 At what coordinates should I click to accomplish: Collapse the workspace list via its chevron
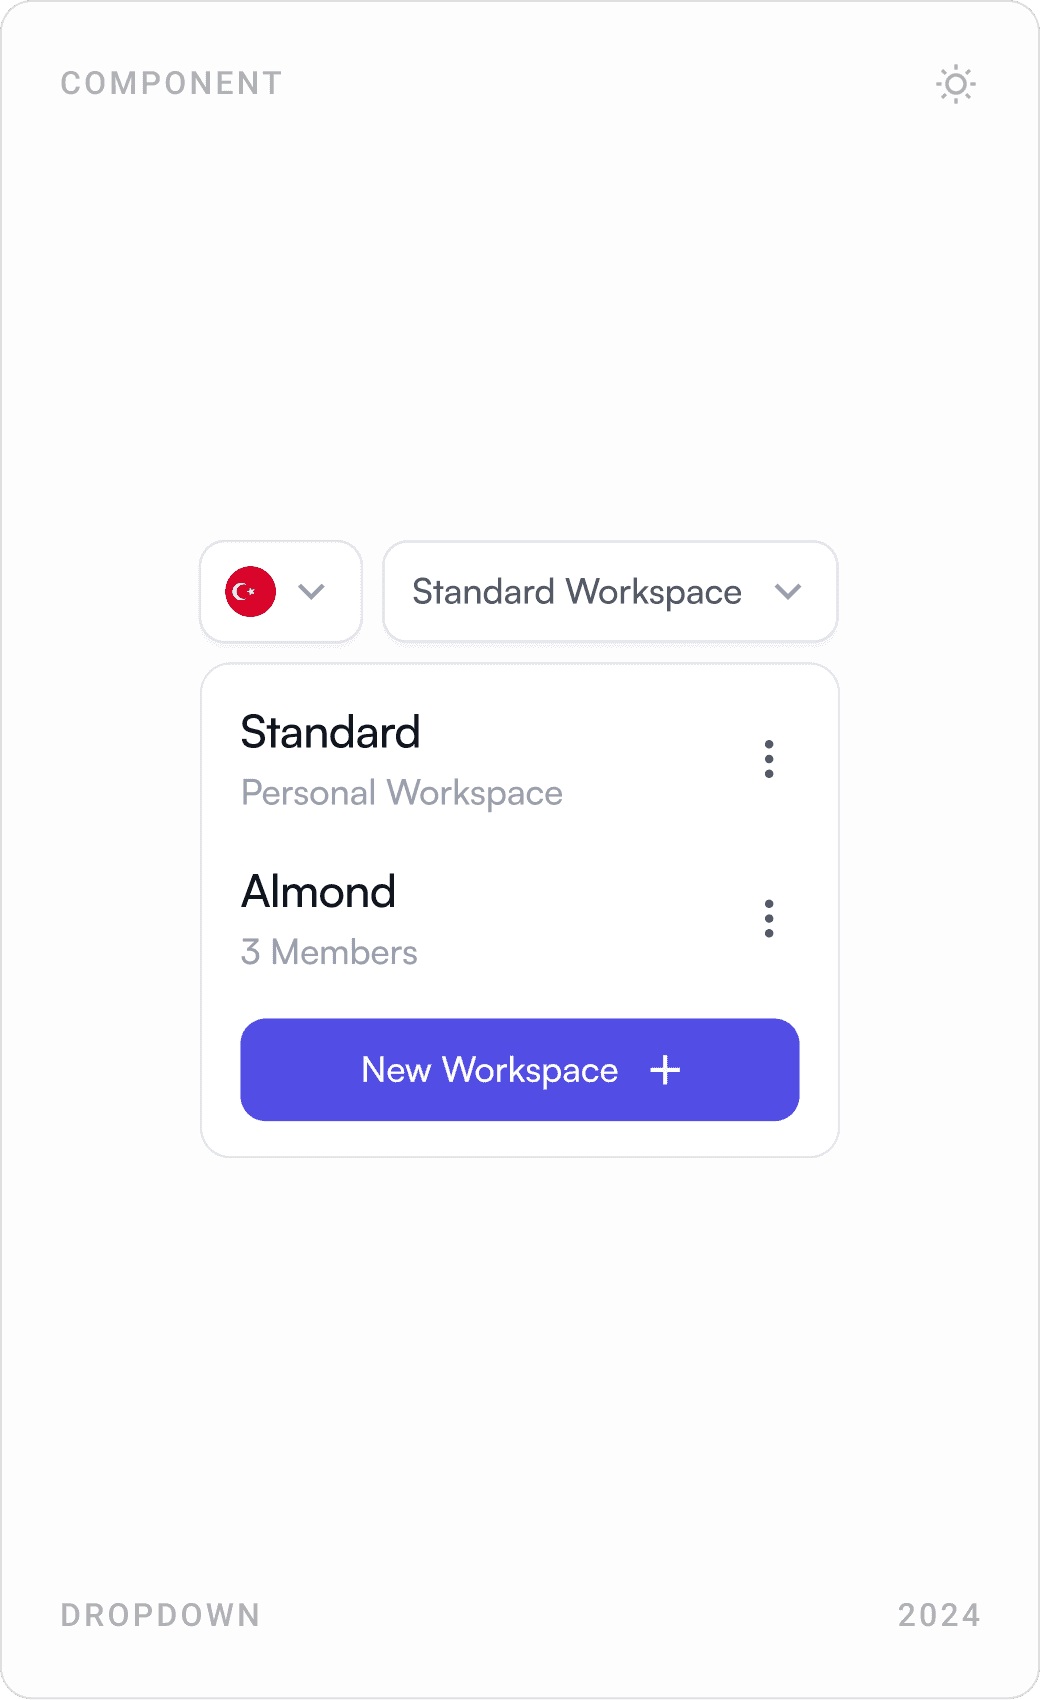tap(788, 592)
